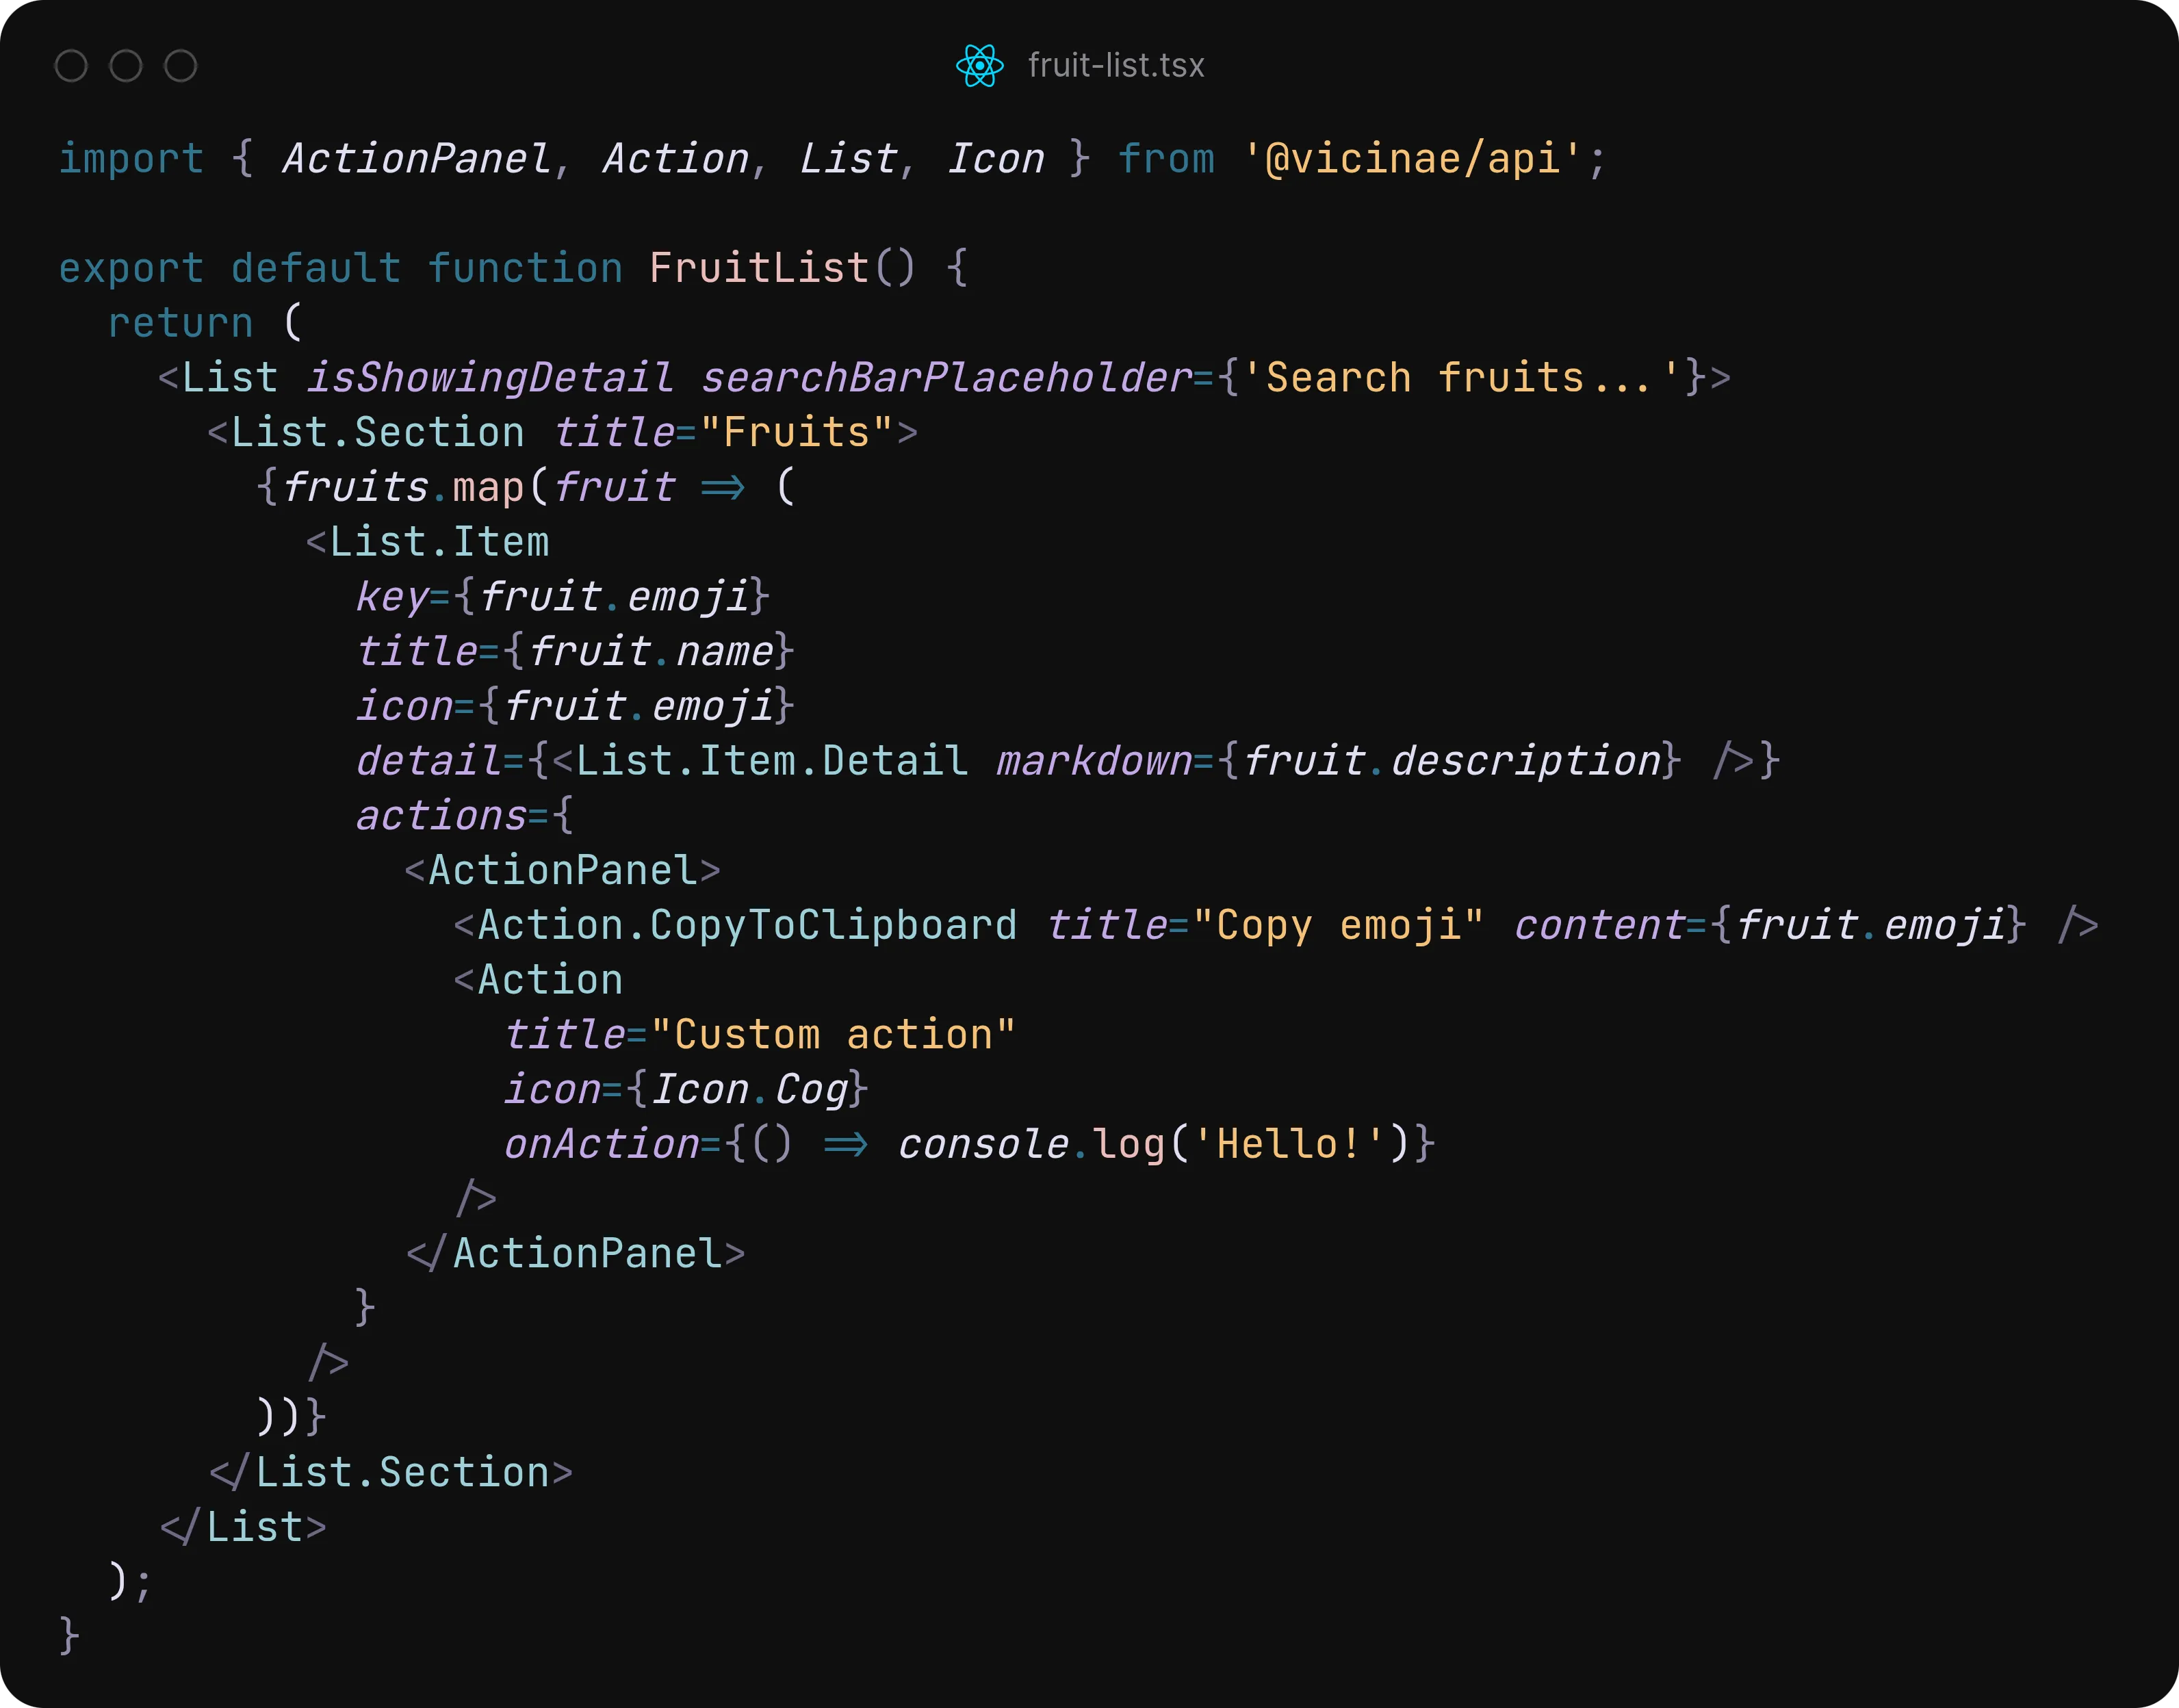Screen dimensions: 2179x1708
Task: Click the React logo icon in title bar
Action: pyautogui.click(x=979, y=66)
